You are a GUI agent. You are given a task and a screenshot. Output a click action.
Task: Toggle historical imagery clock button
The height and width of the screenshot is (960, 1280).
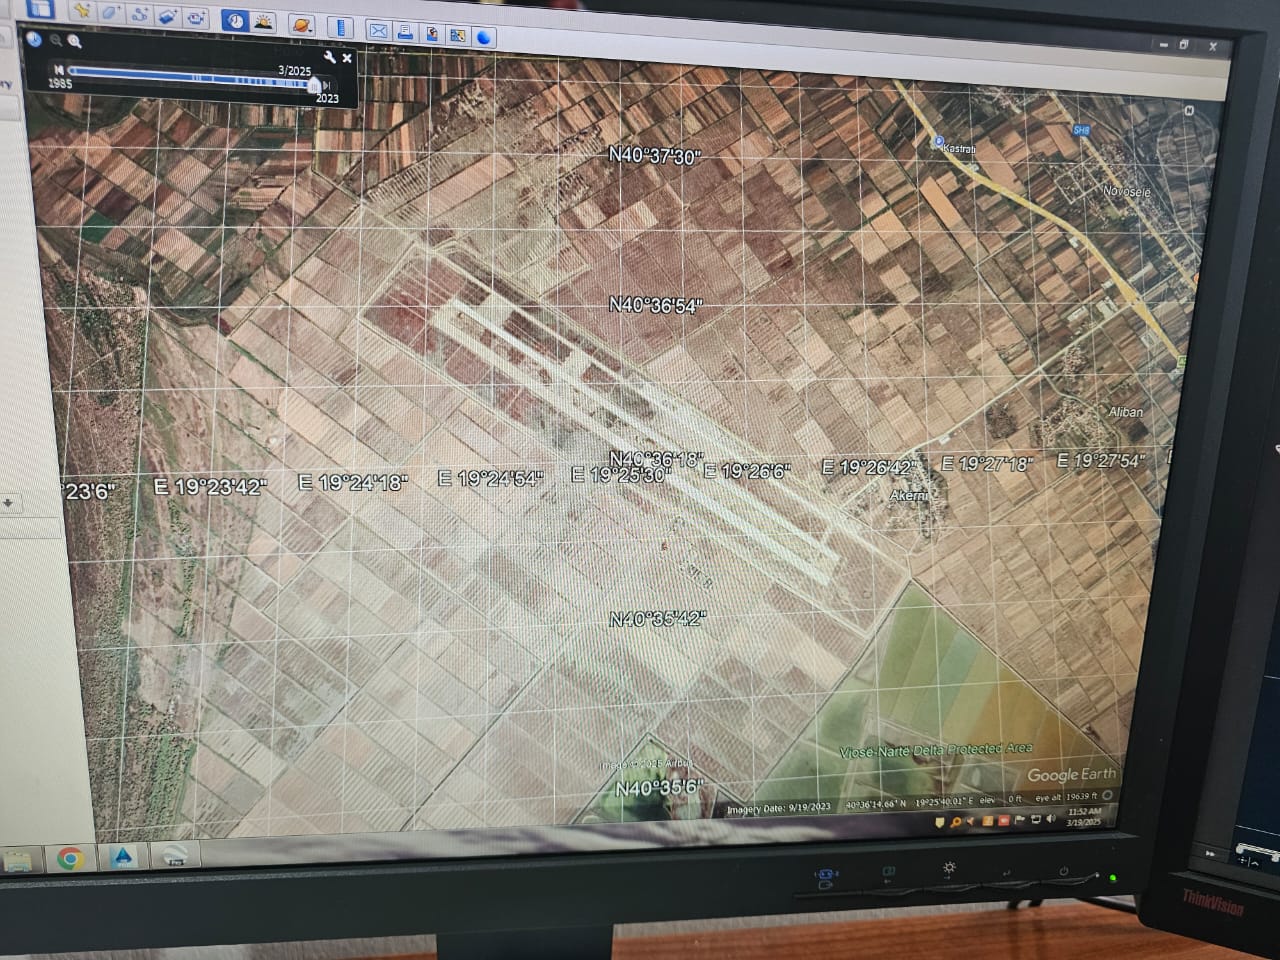pyautogui.click(x=234, y=21)
